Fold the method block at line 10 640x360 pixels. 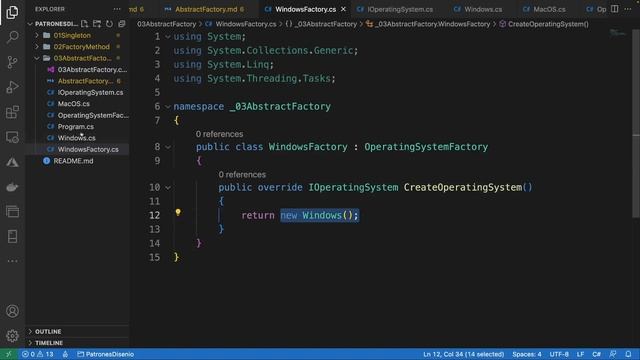tap(168, 187)
